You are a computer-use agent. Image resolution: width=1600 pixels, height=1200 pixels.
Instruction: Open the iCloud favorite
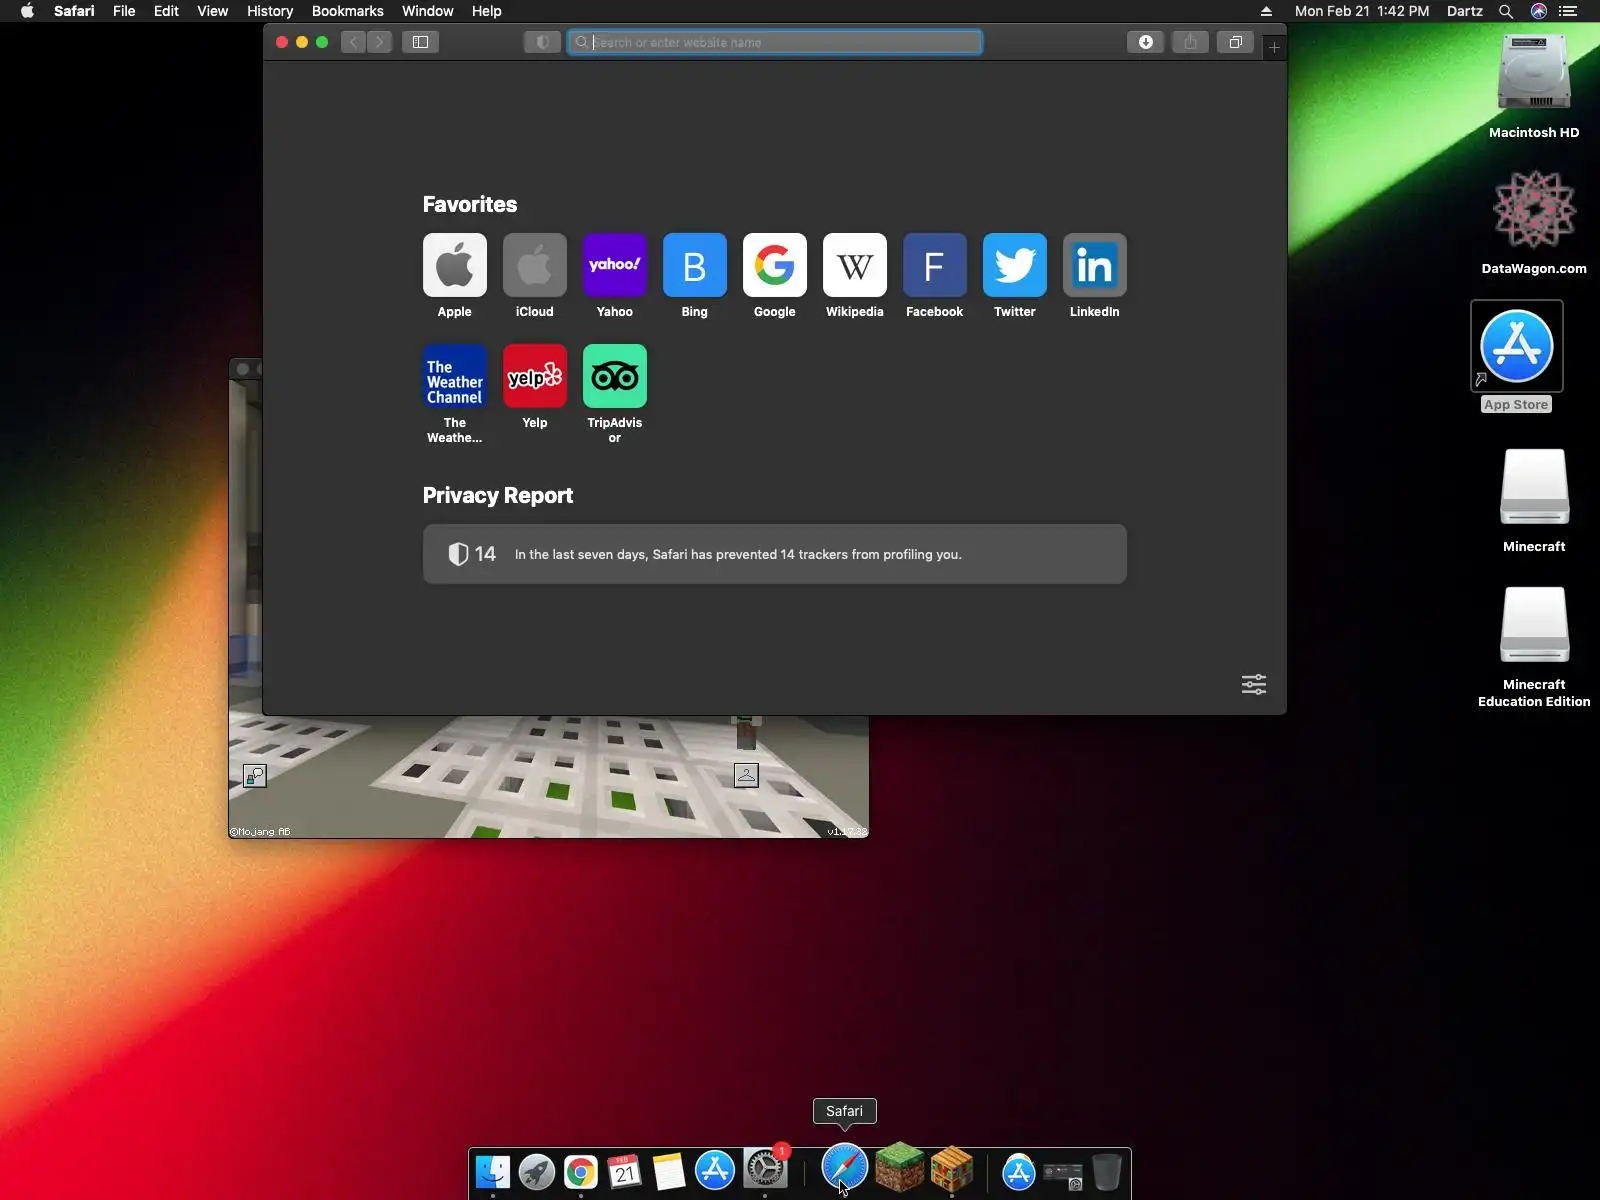click(x=535, y=265)
